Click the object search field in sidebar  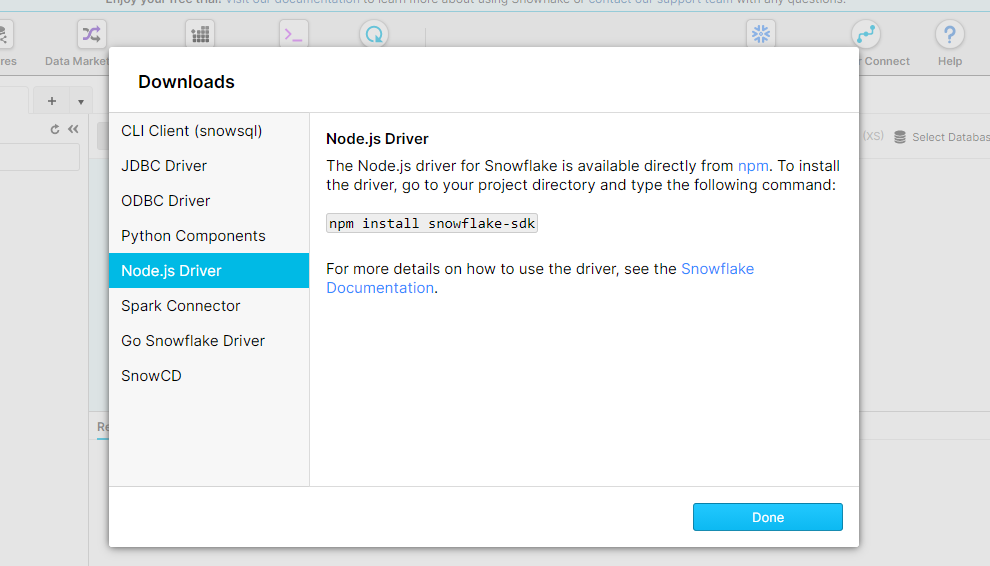(x=39, y=157)
